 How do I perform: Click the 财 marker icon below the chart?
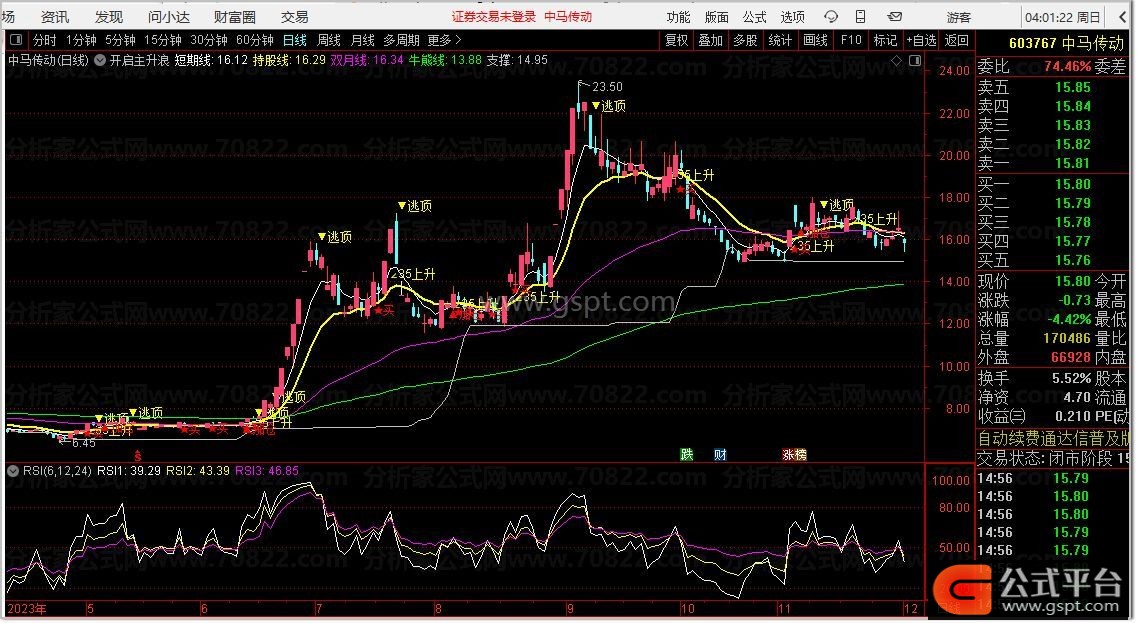click(x=720, y=455)
